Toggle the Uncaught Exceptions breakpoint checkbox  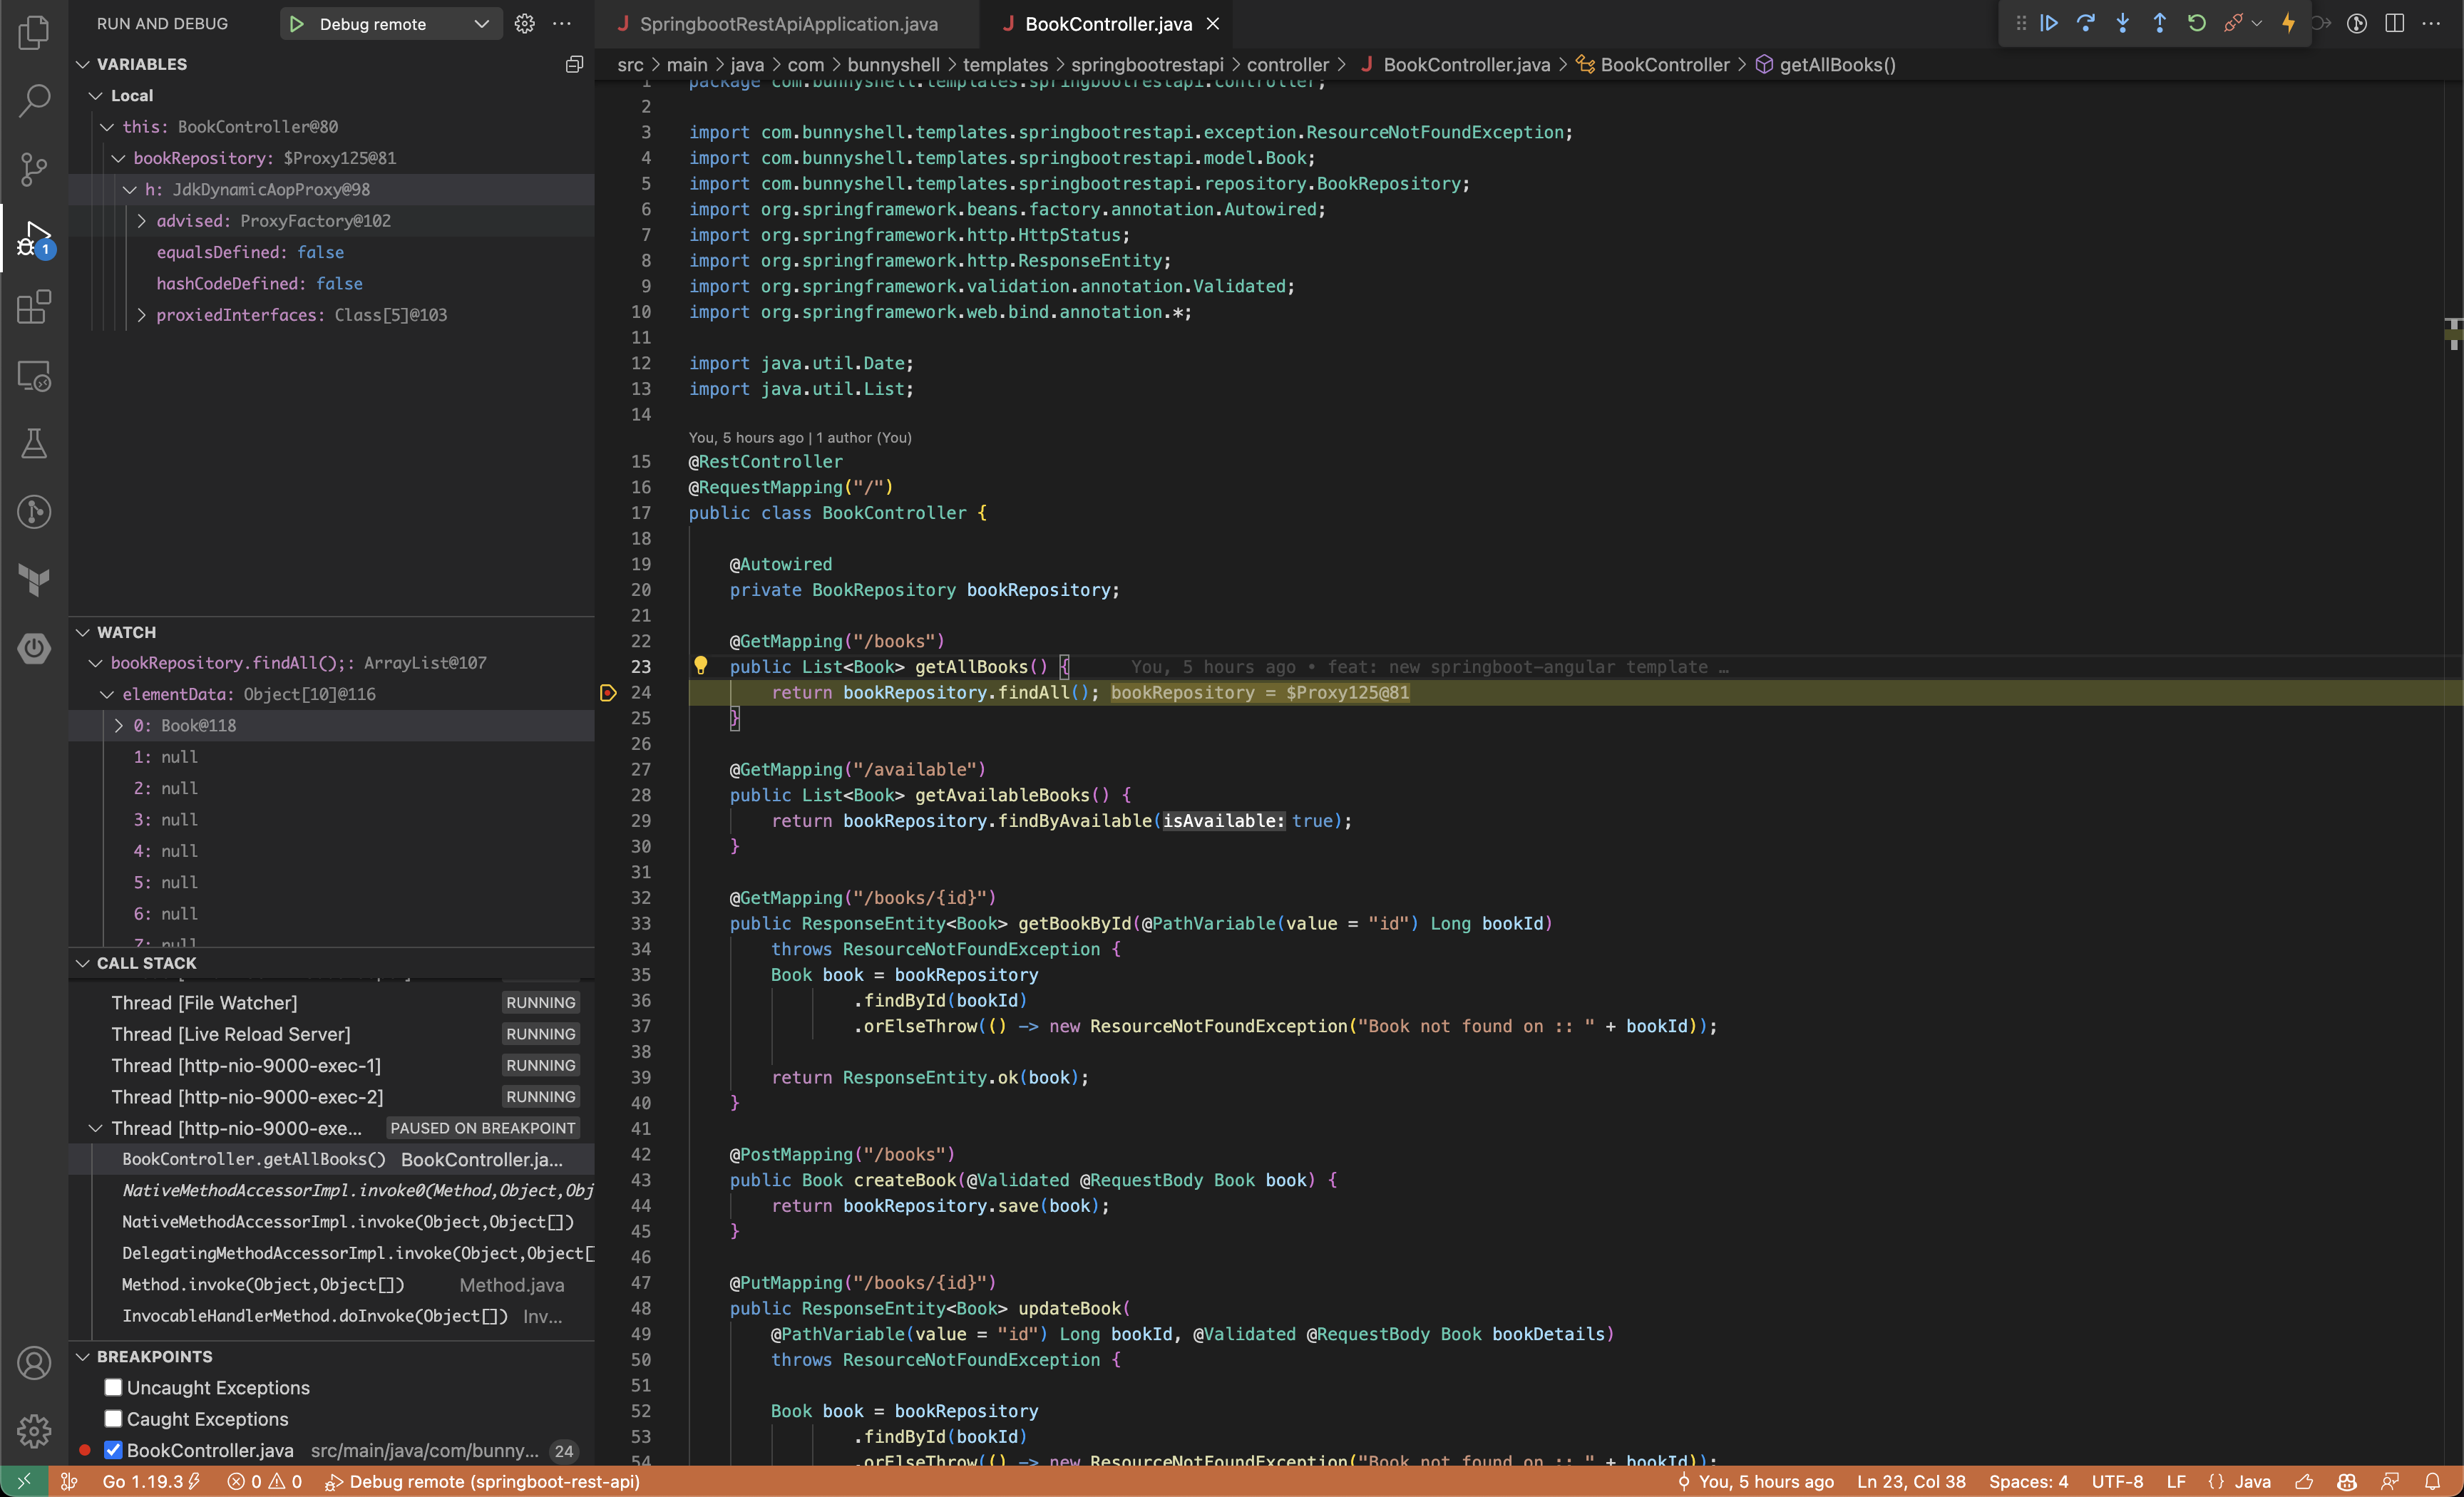(x=113, y=1387)
